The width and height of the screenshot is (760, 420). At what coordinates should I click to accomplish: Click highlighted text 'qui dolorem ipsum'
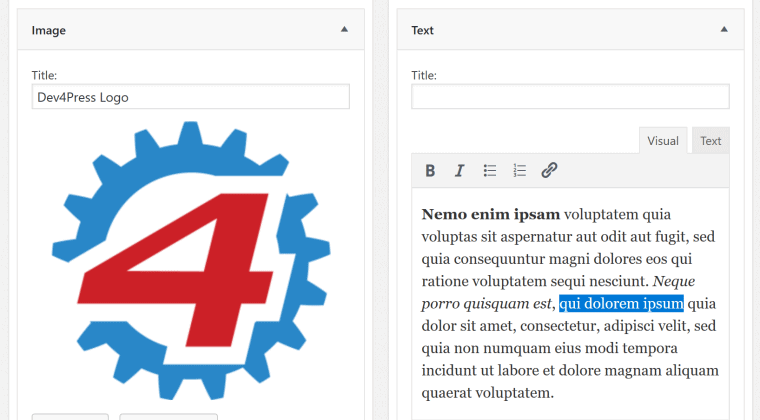click(x=621, y=304)
